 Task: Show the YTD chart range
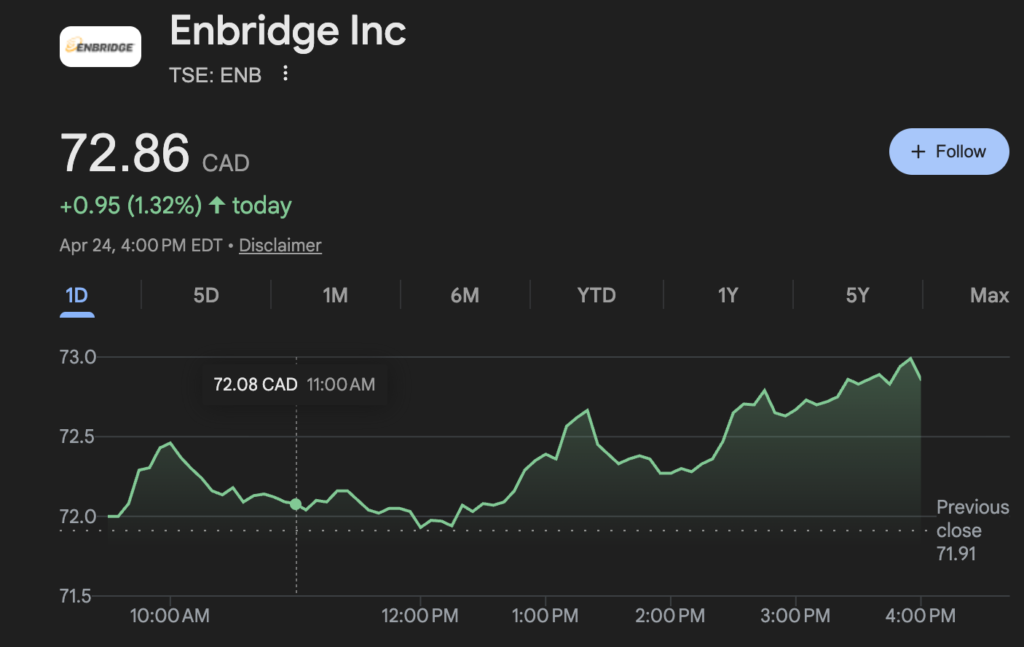(596, 296)
